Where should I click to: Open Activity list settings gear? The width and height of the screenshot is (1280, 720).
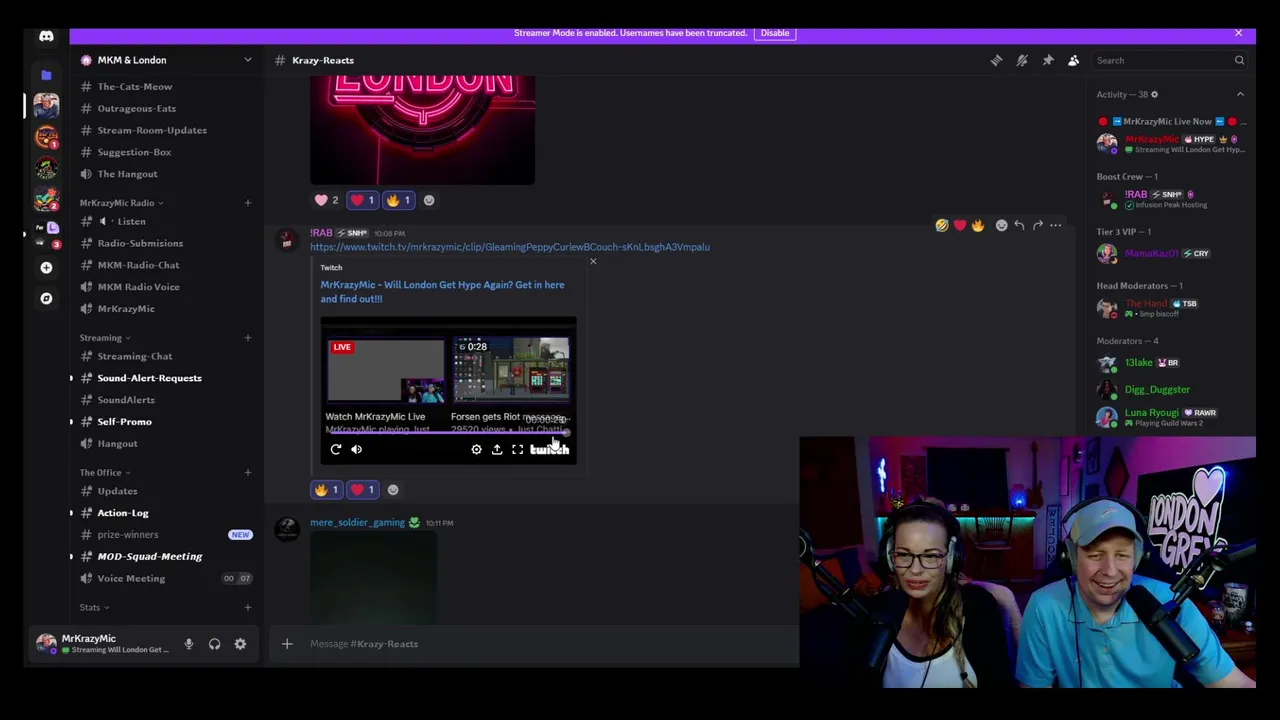point(1154,94)
